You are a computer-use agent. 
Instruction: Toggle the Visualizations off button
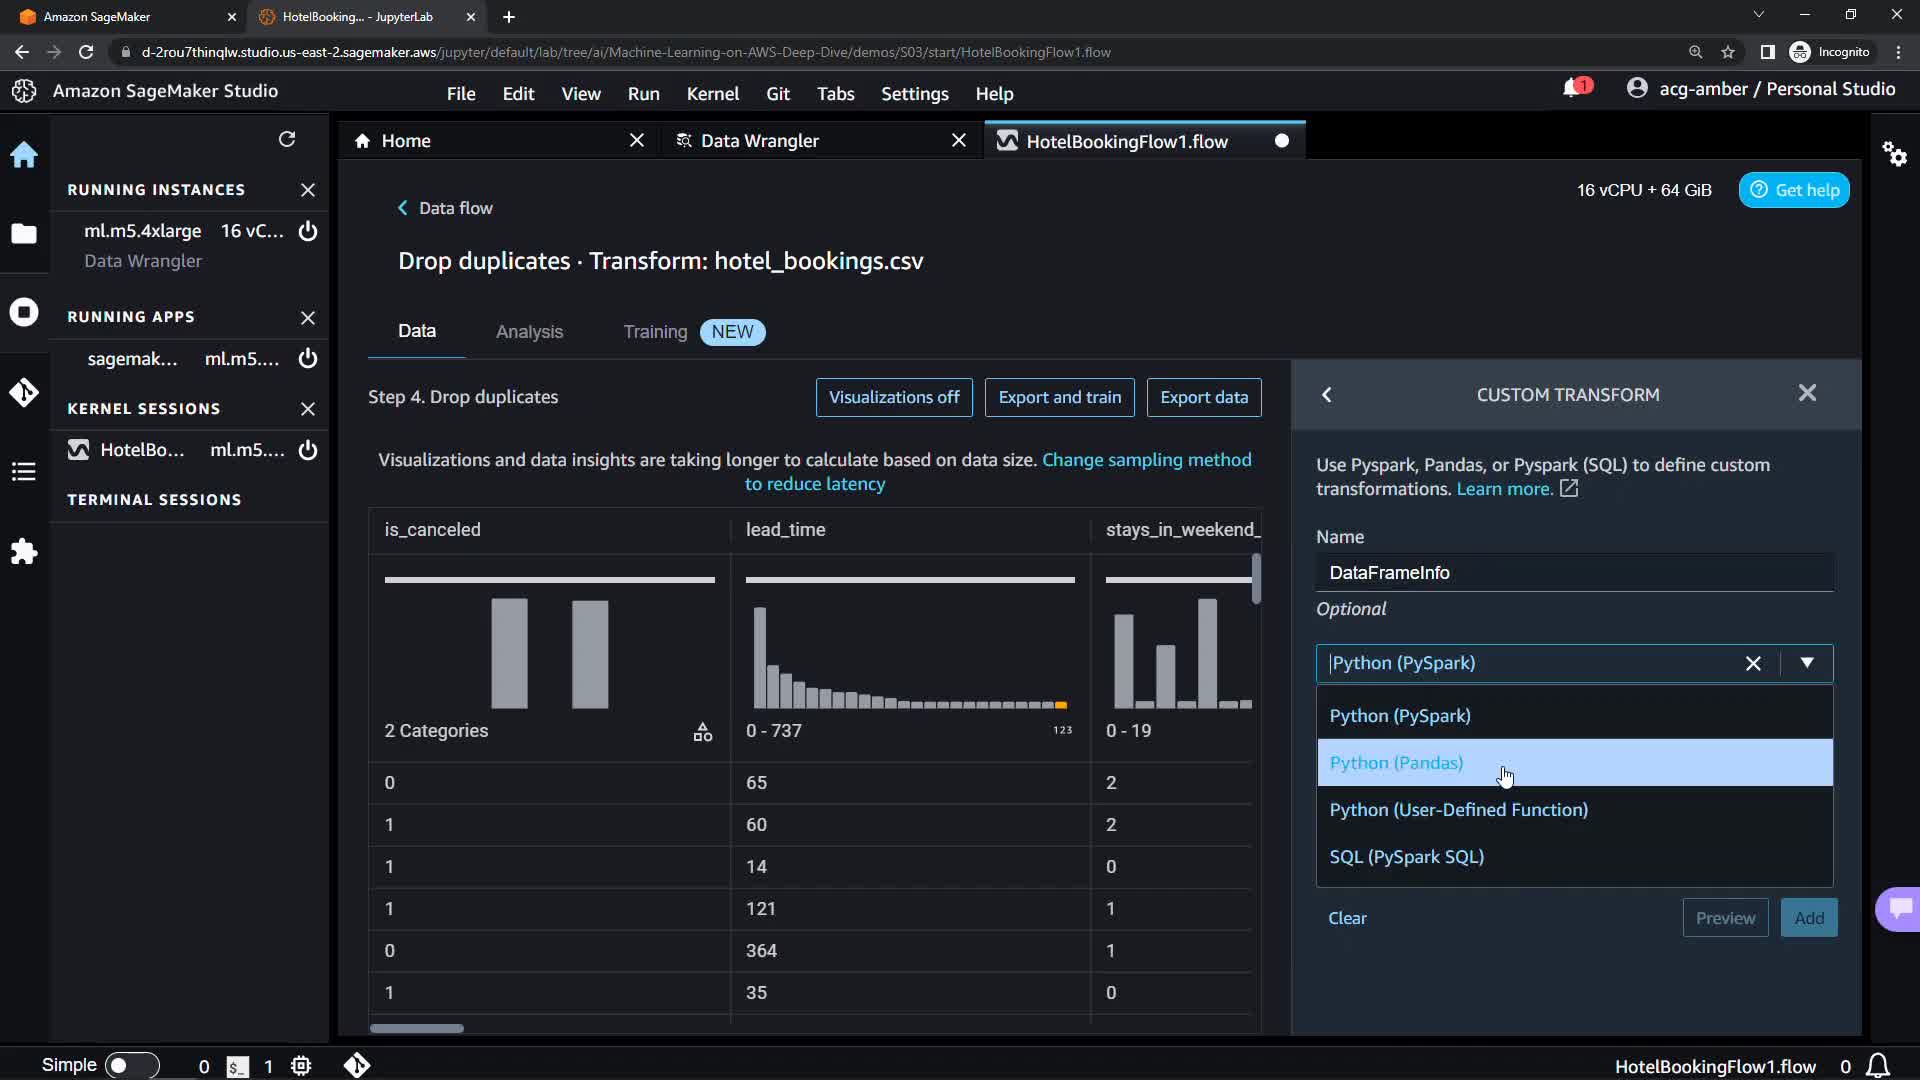[x=893, y=397]
